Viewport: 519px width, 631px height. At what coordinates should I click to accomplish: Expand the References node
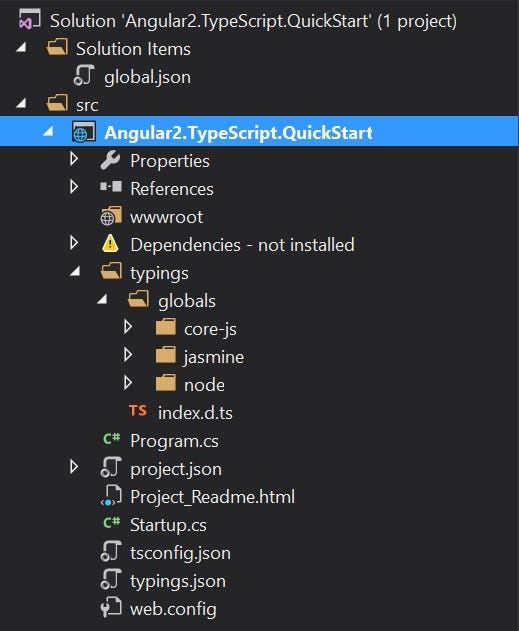(74, 187)
